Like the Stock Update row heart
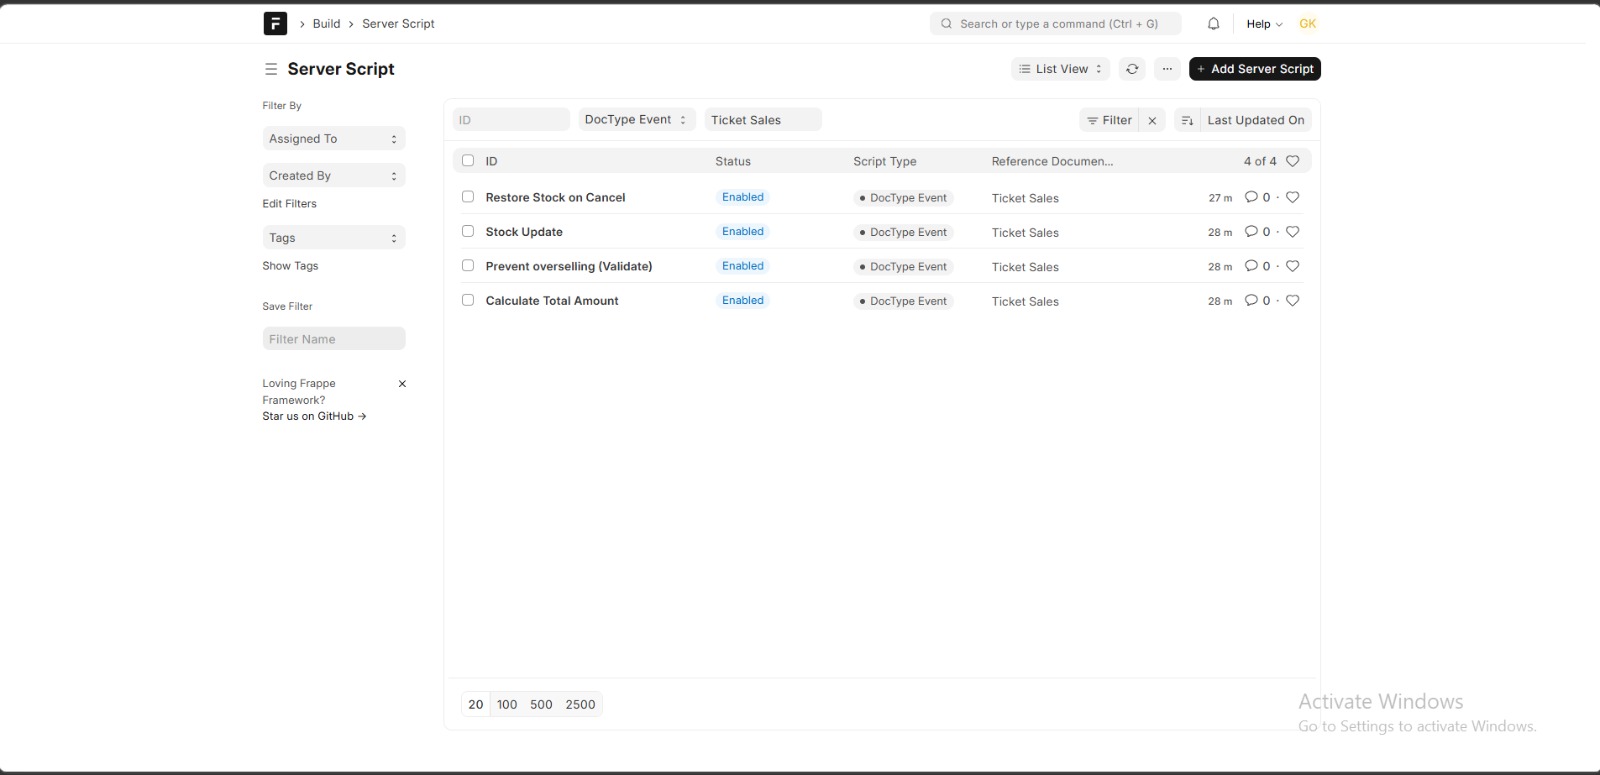 (1292, 231)
